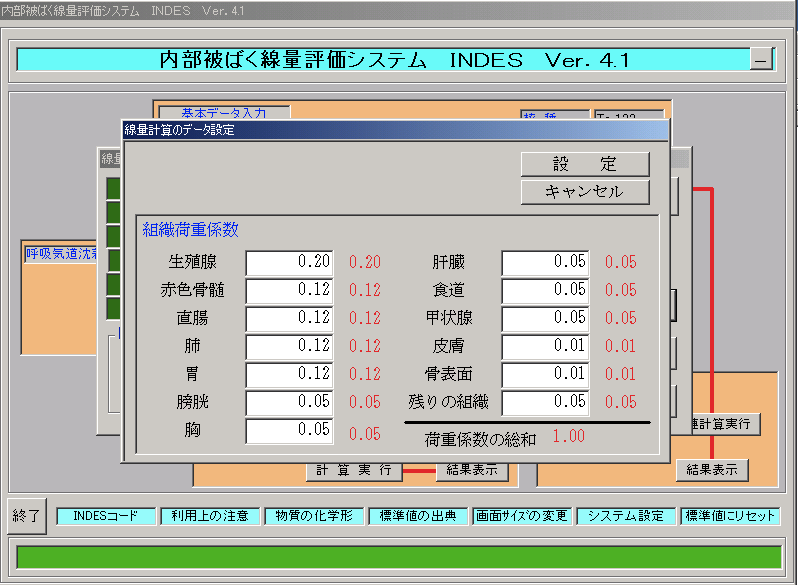Screen dimensions: 798x585
Task: Open the INDESコード button
Action: click(107, 516)
